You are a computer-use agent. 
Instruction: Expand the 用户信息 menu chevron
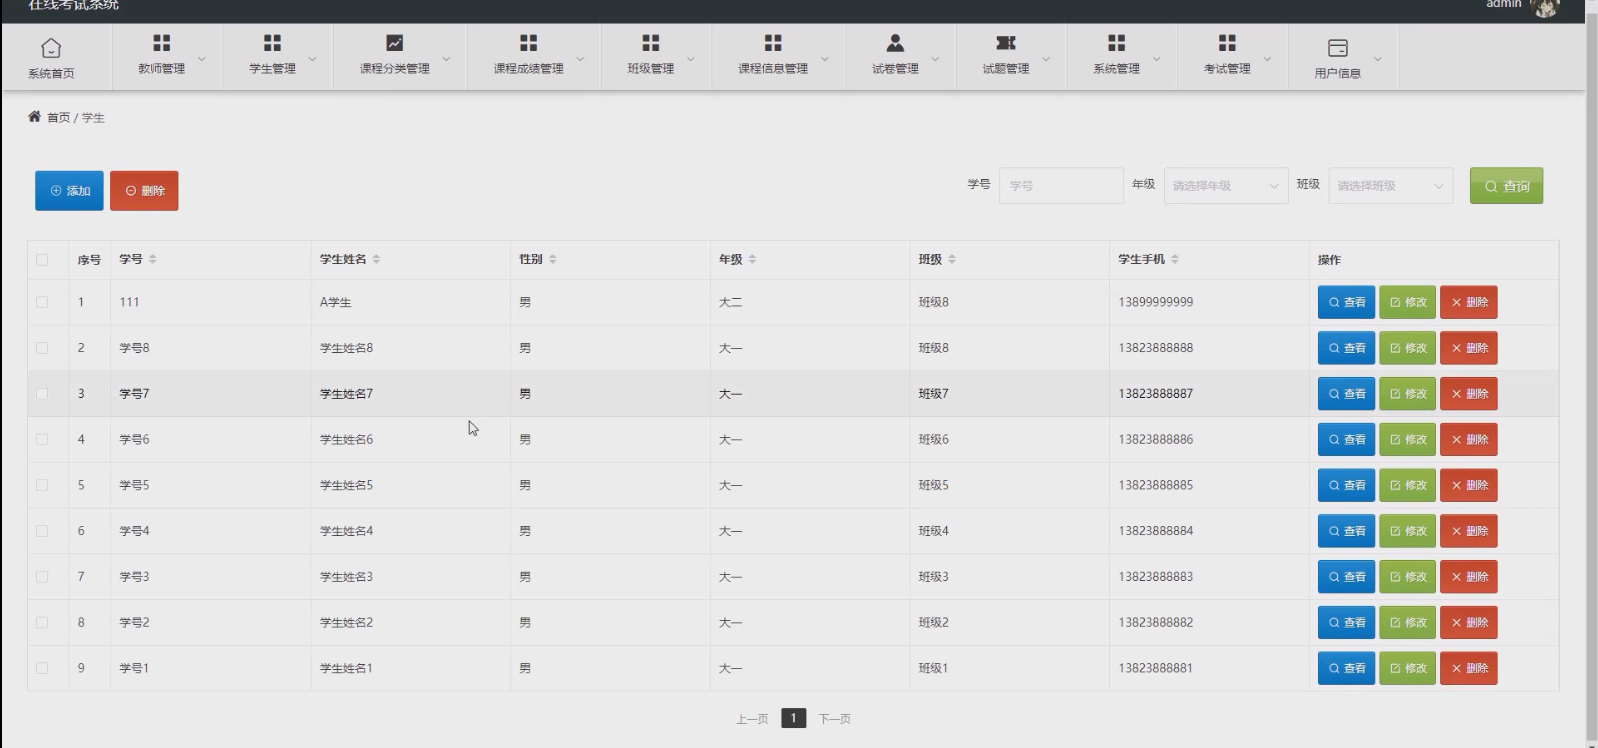click(x=1378, y=59)
